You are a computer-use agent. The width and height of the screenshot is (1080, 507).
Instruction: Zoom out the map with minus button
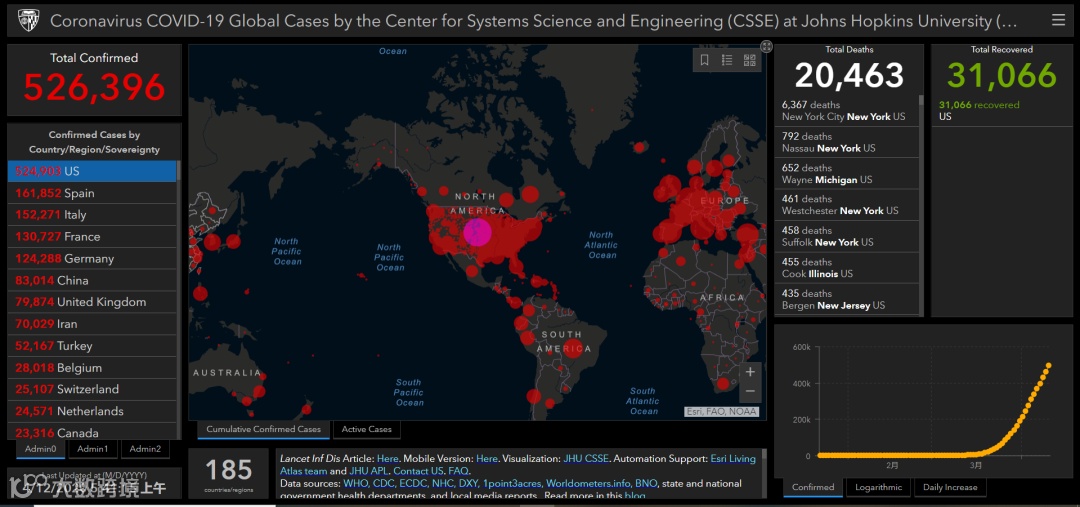750,391
